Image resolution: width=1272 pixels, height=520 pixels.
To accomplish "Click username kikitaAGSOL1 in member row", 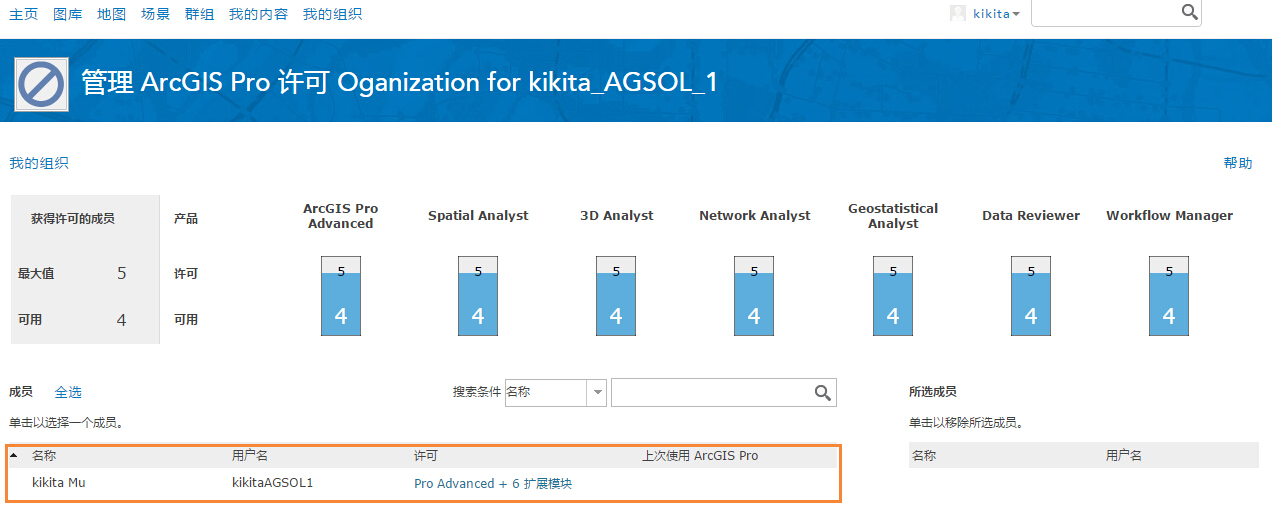I will (273, 483).
